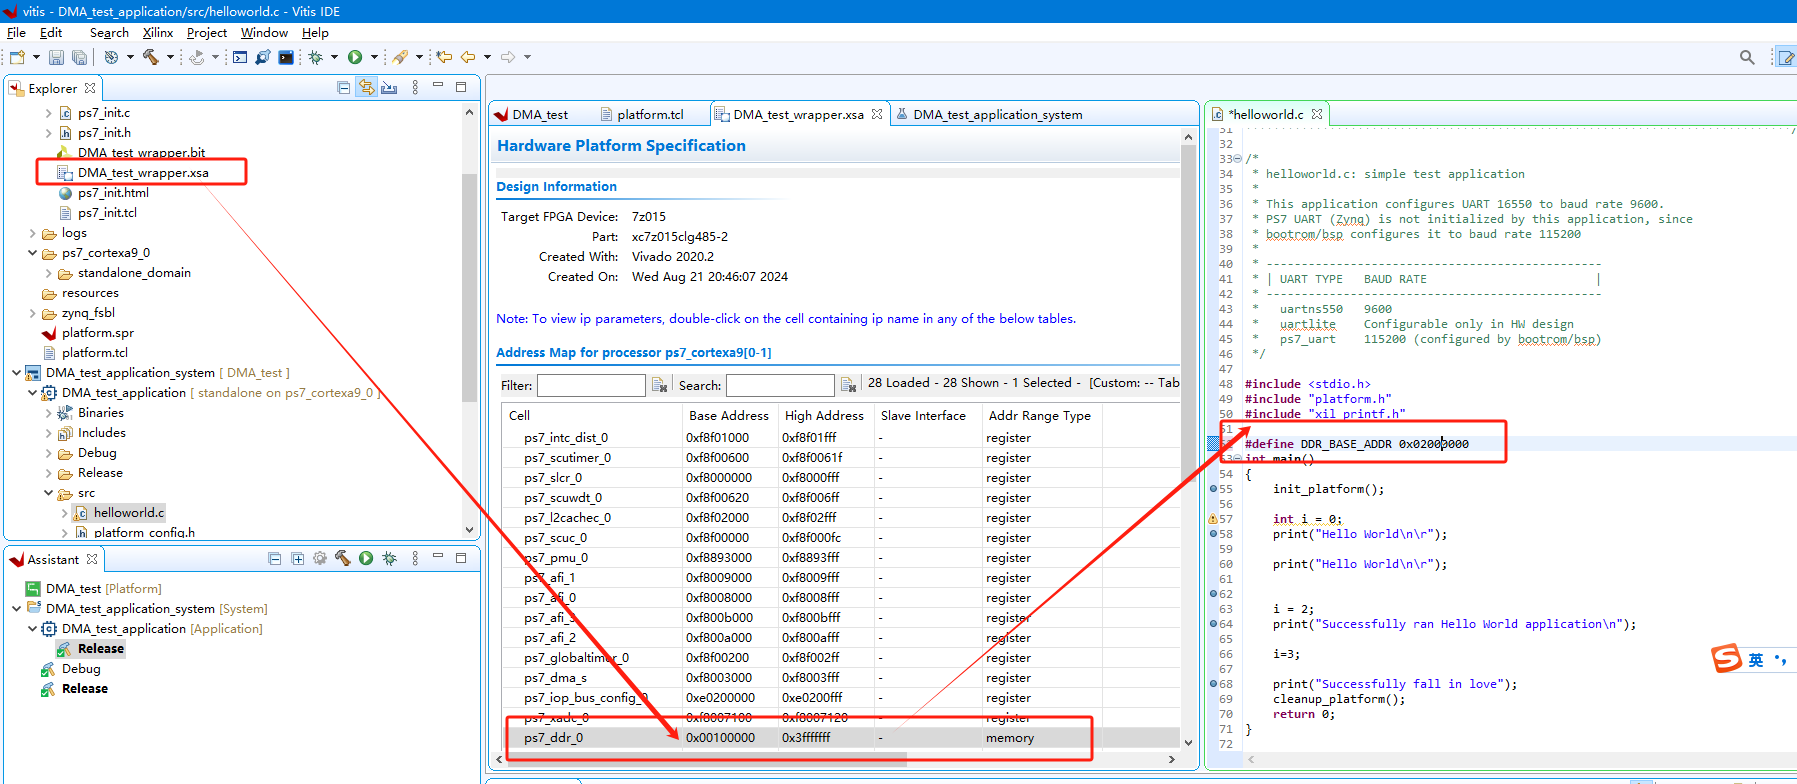Click the Save All toolbar icon
Screen dimensions: 1797x784
pyautogui.click(x=79, y=57)
